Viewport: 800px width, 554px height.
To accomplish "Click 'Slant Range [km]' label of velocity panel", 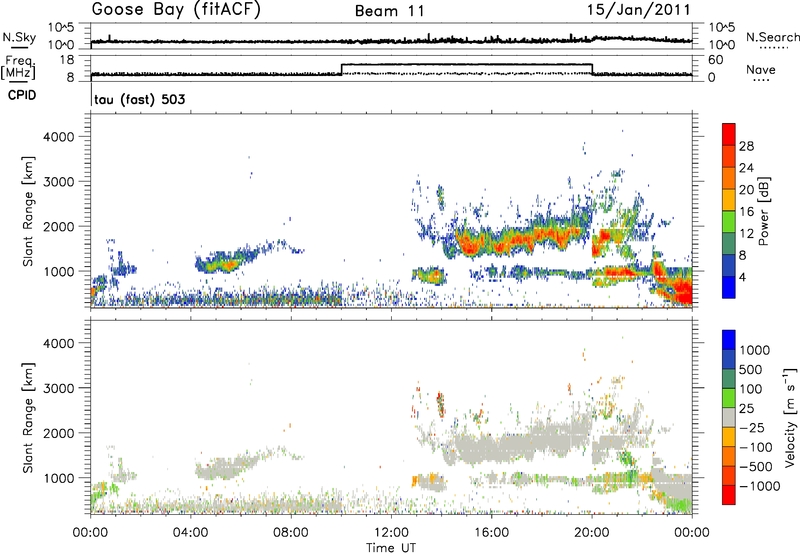I will coord(28,417).
